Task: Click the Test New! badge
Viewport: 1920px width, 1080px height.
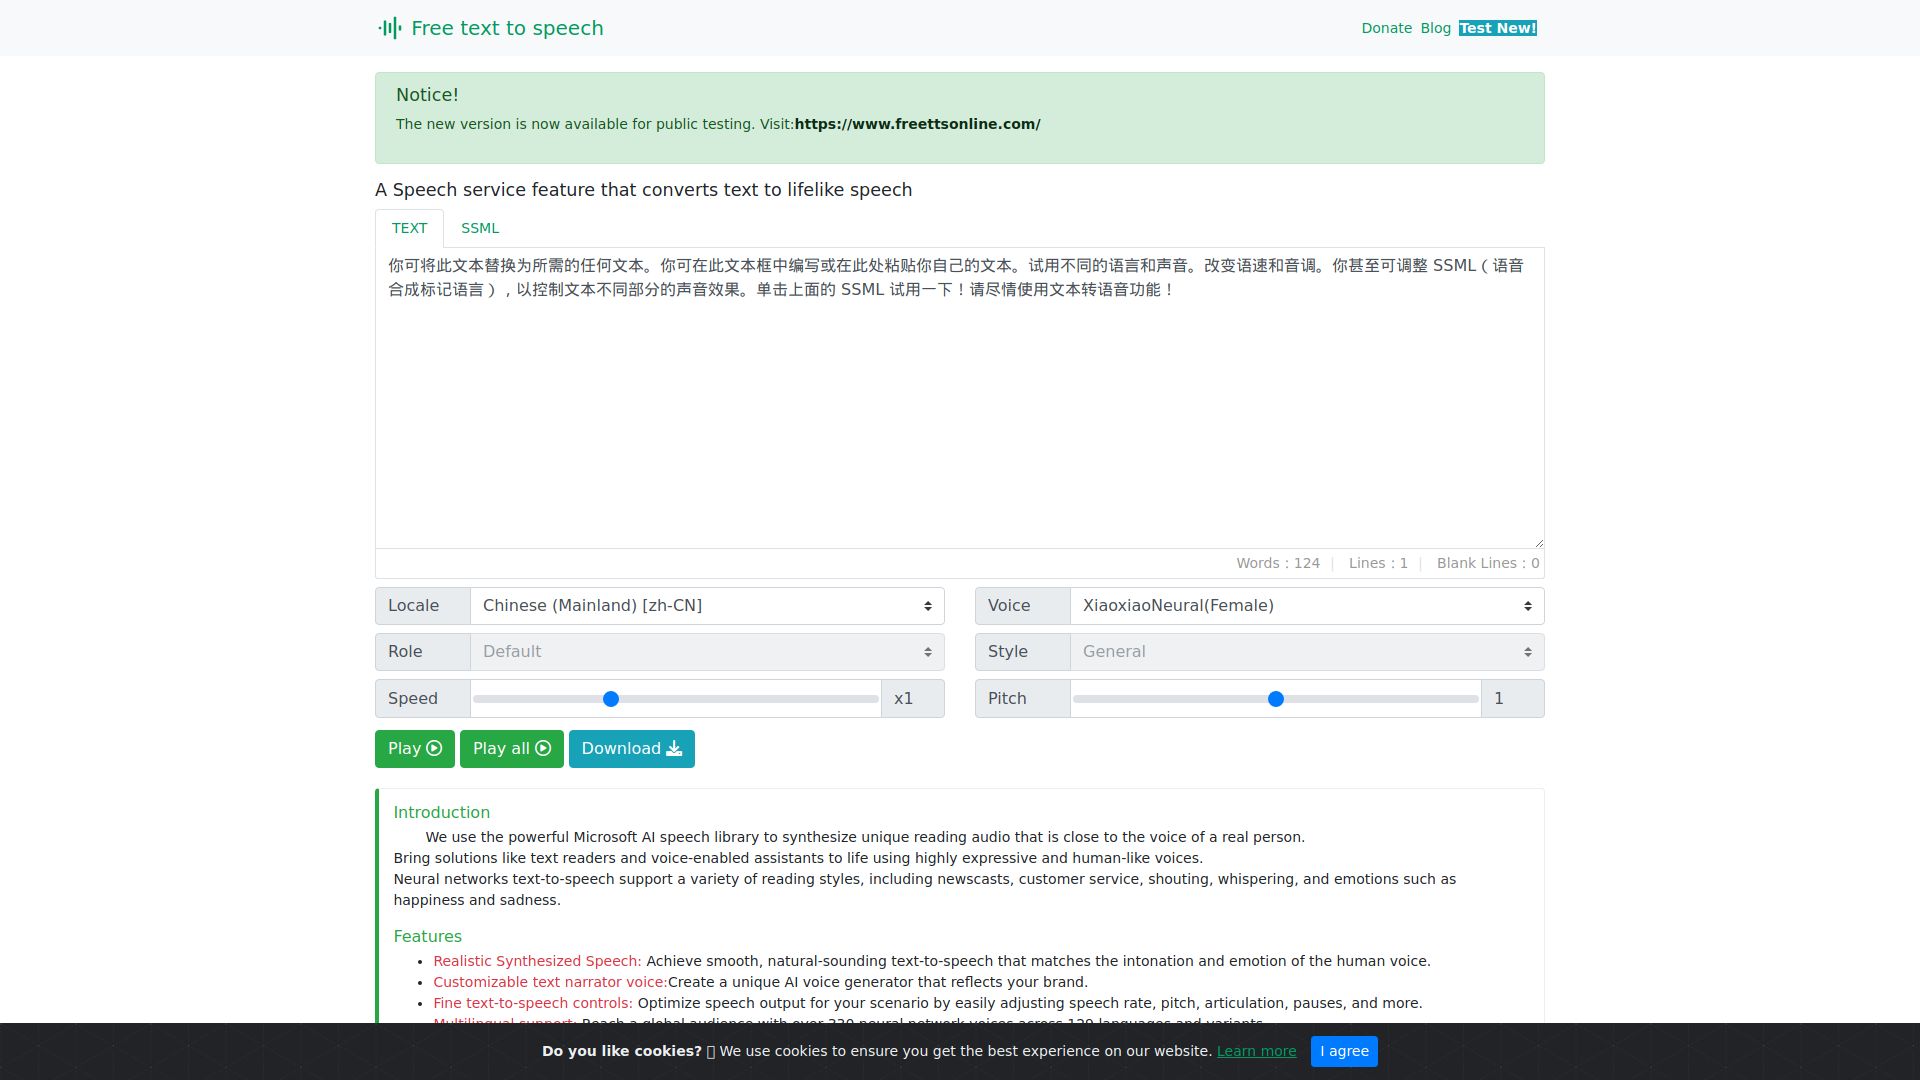Action: [x=1497, y=28]
